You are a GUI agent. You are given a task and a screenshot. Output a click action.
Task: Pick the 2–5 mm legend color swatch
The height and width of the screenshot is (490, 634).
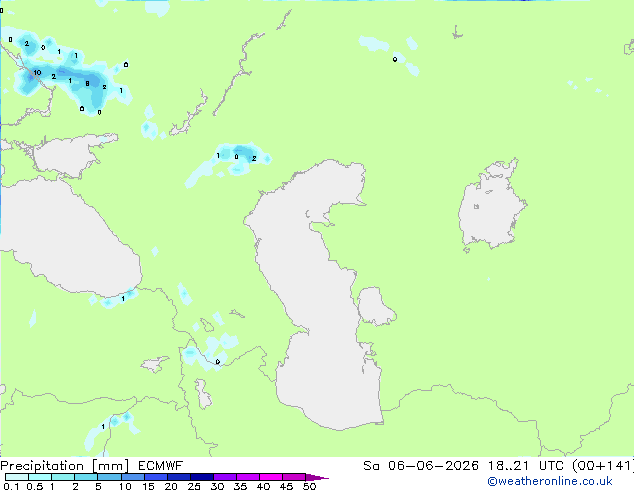(x=86, y=477)
